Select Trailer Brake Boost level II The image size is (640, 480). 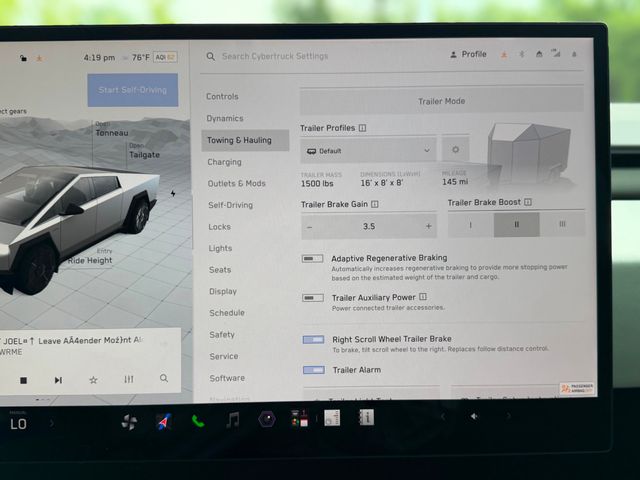[517, 224]
